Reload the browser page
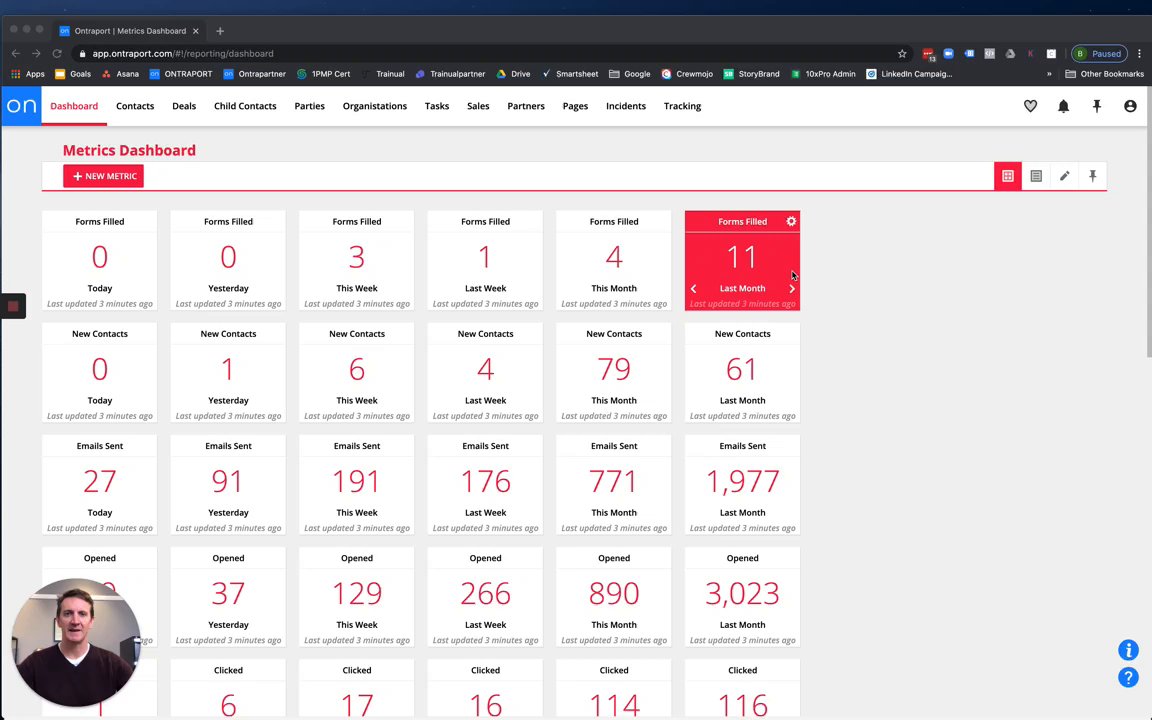Screen dimensions: 1152x720 57,54
